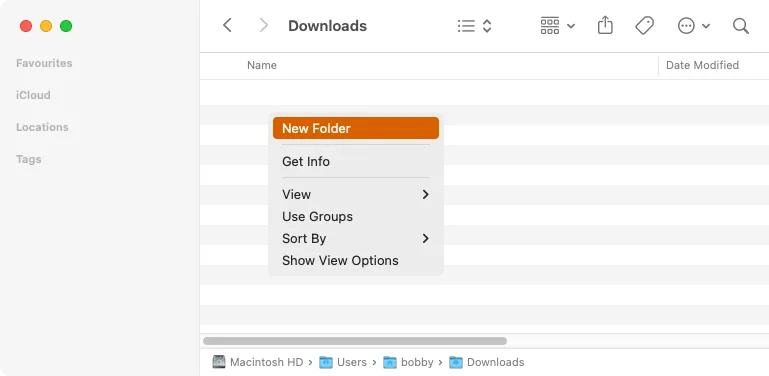This screenshot has width=769, height=376.
Task: Click the Tags icon in toolbar
Action: coord(644,25)
